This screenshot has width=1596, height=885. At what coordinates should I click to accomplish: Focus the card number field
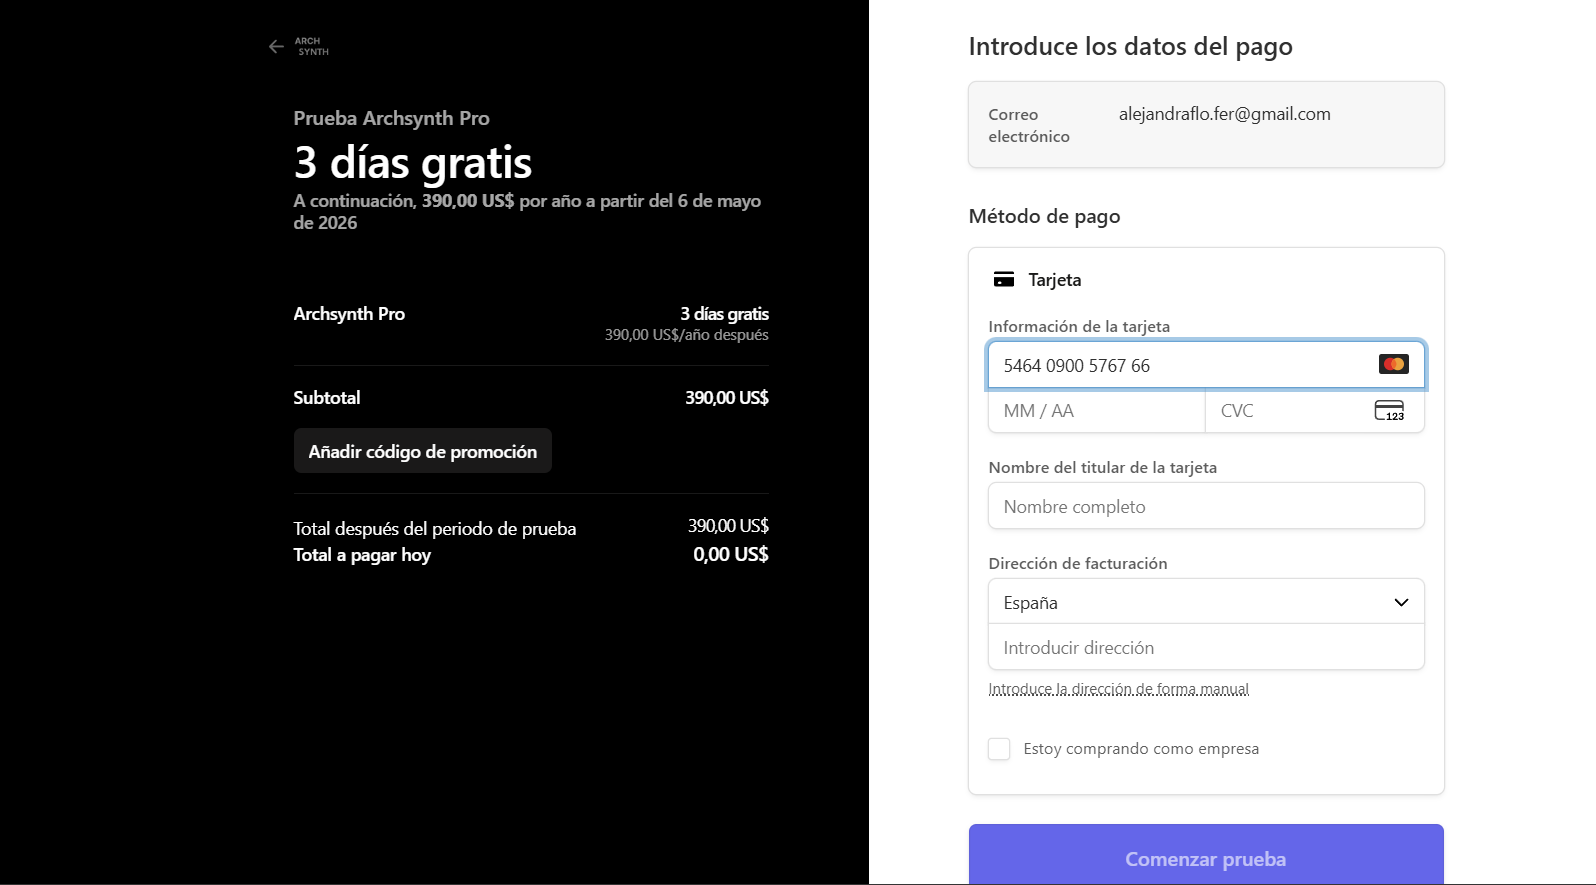[1206, 365]
